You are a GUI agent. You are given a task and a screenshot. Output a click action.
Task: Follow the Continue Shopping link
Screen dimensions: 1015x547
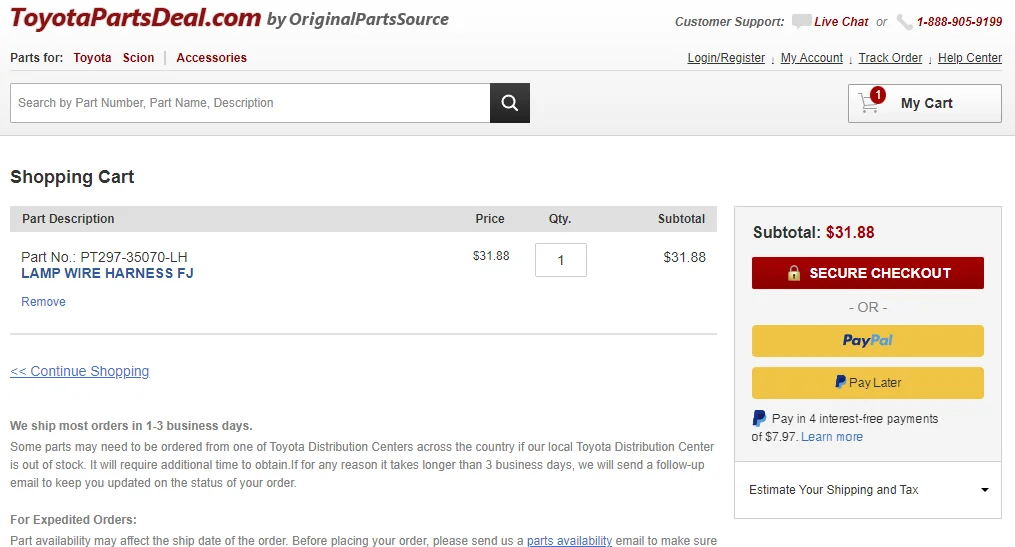pyautogui.click(x=80, y=371)
